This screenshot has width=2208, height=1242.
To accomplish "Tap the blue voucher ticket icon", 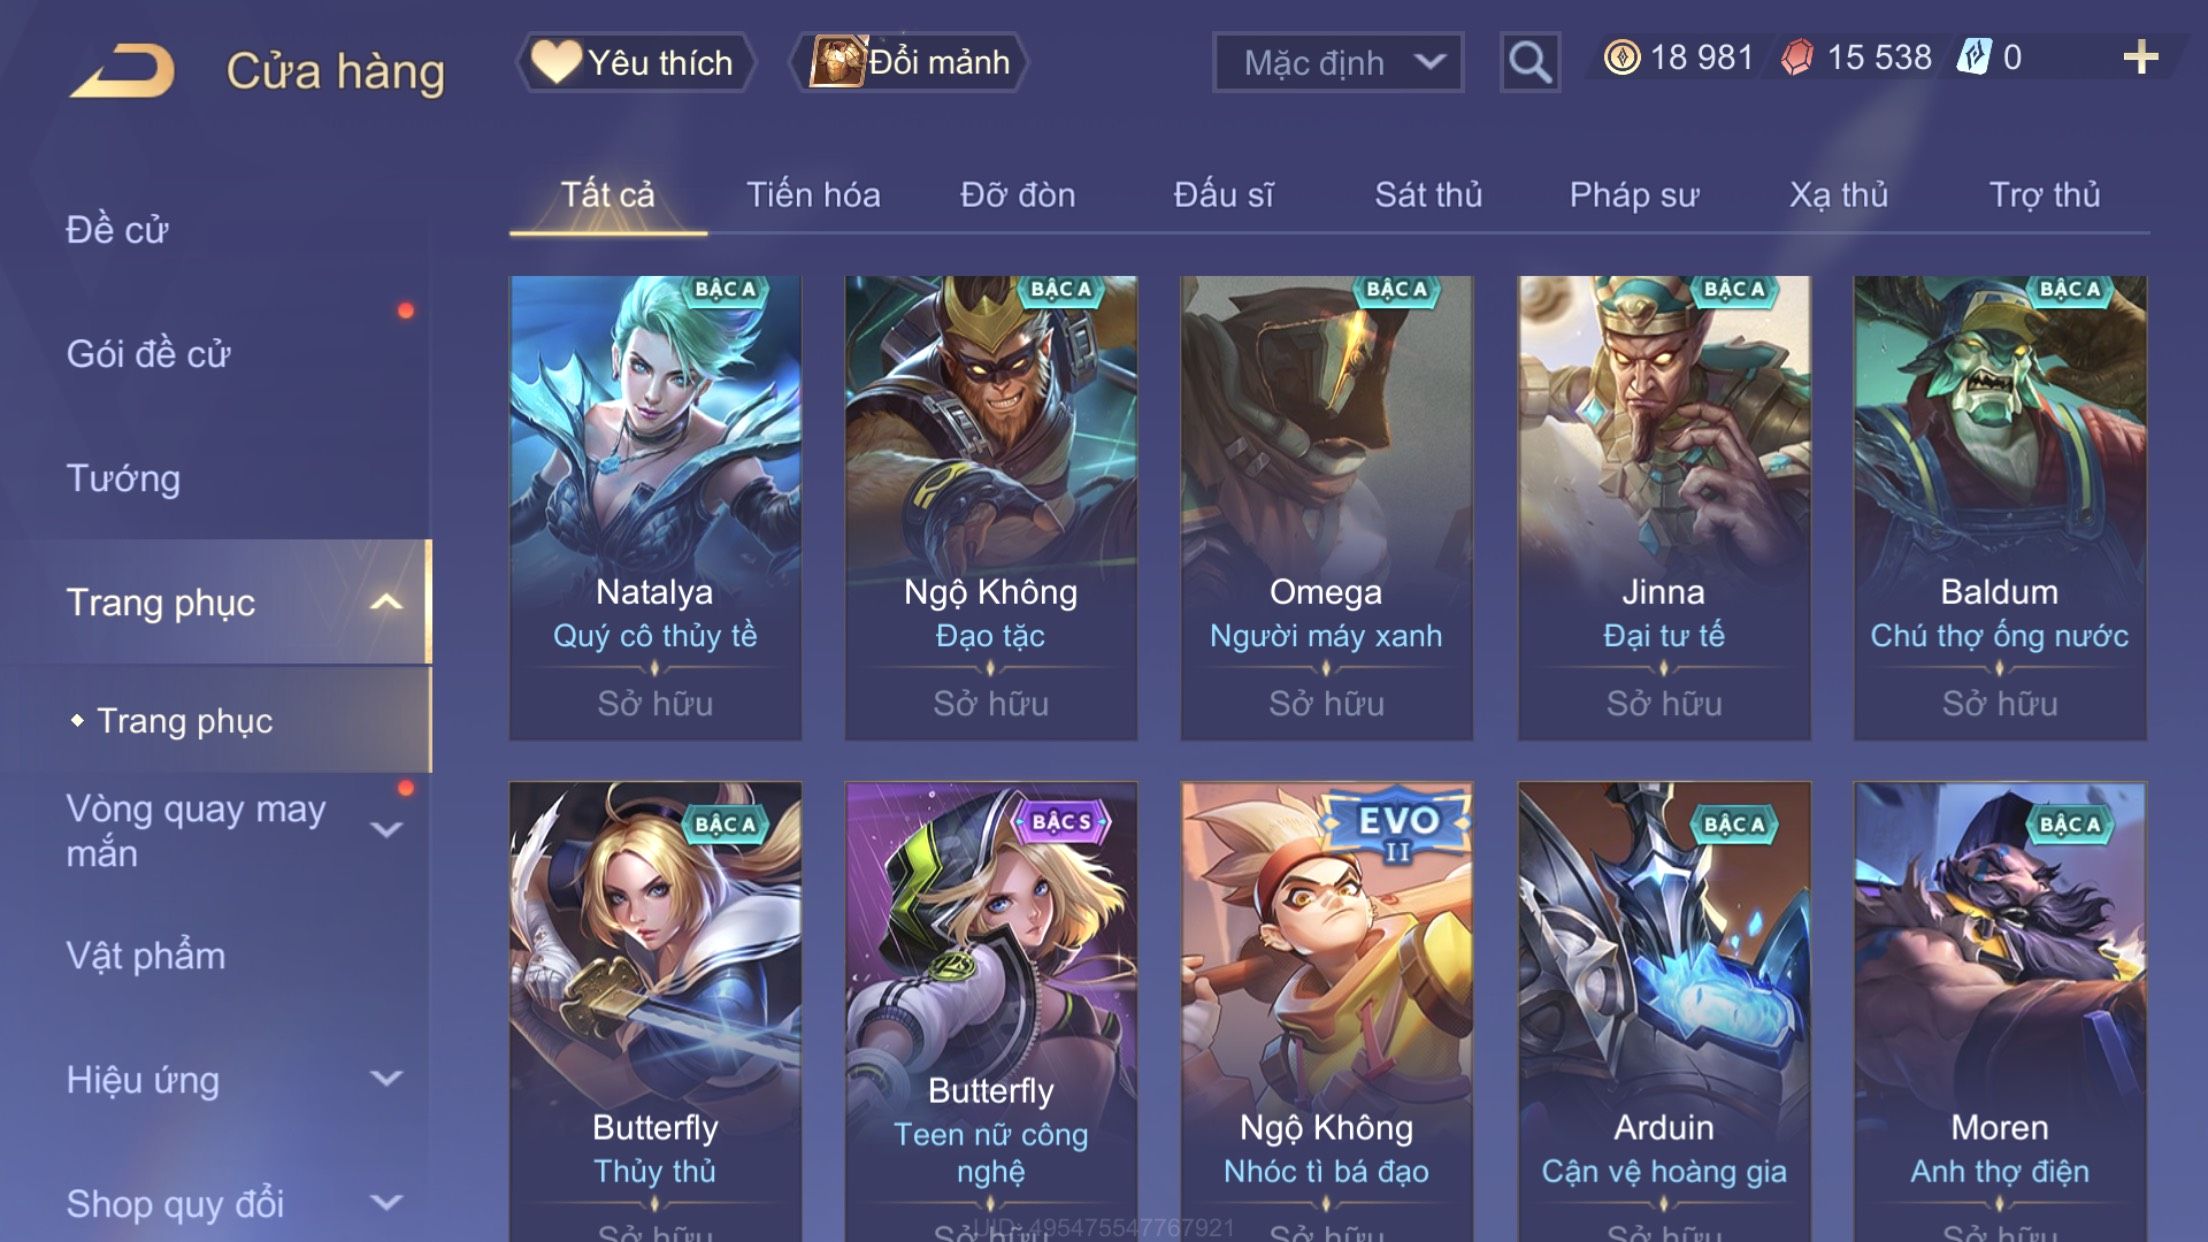I will tap(1974, 57).
